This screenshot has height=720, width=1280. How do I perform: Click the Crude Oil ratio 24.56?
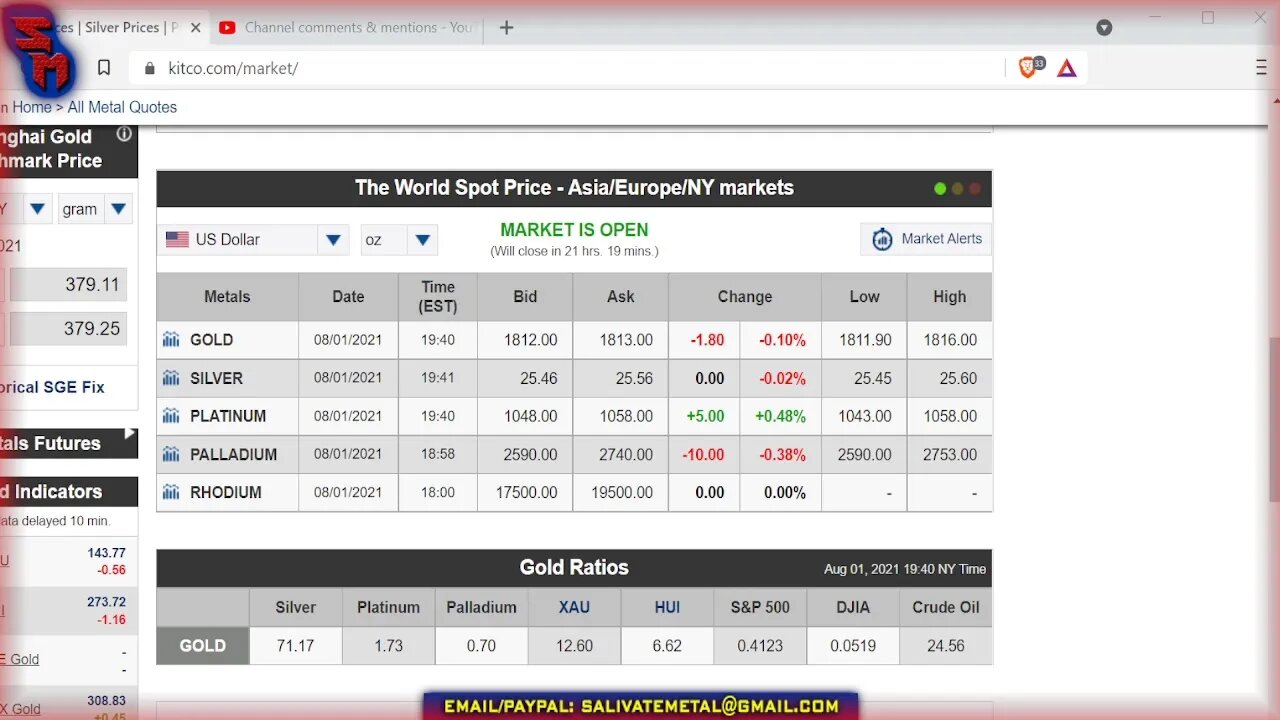(946, 646)
